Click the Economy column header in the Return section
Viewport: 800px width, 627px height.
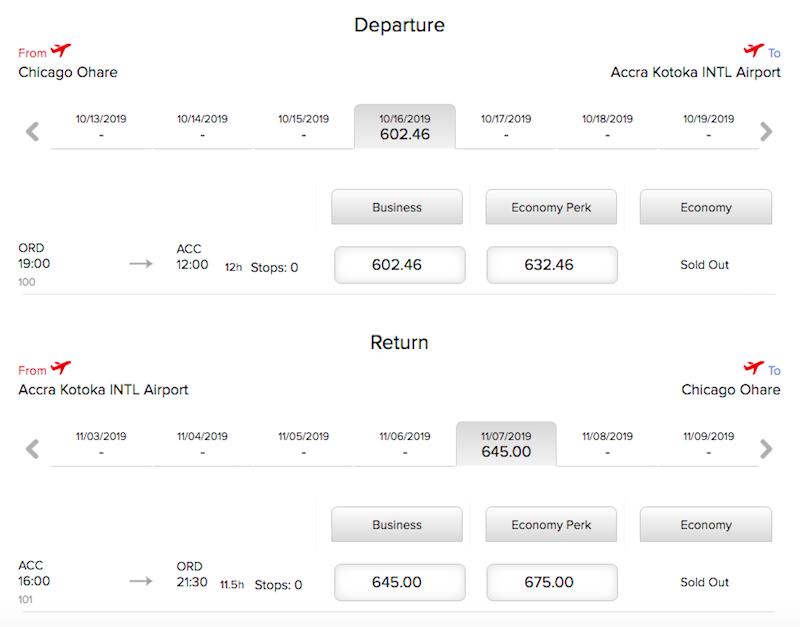tap(705, 524)
